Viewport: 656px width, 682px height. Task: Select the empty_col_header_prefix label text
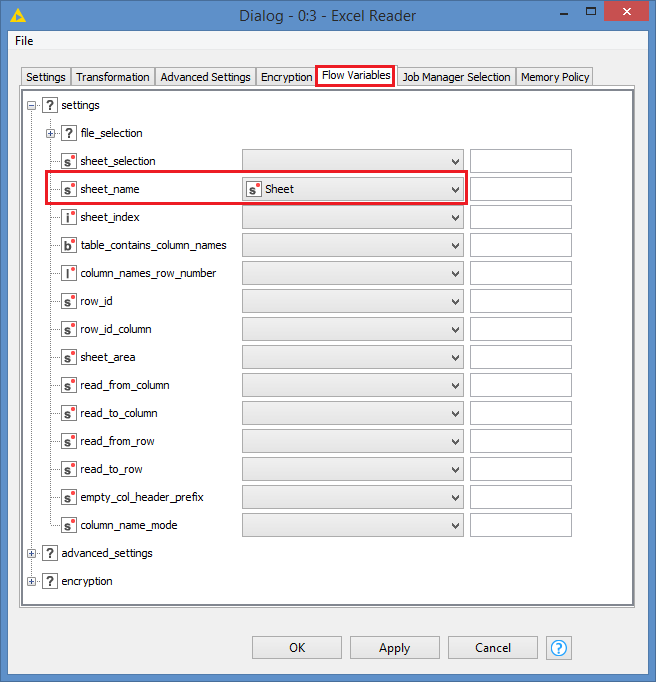pyautogui.click(x=142, y=497)
